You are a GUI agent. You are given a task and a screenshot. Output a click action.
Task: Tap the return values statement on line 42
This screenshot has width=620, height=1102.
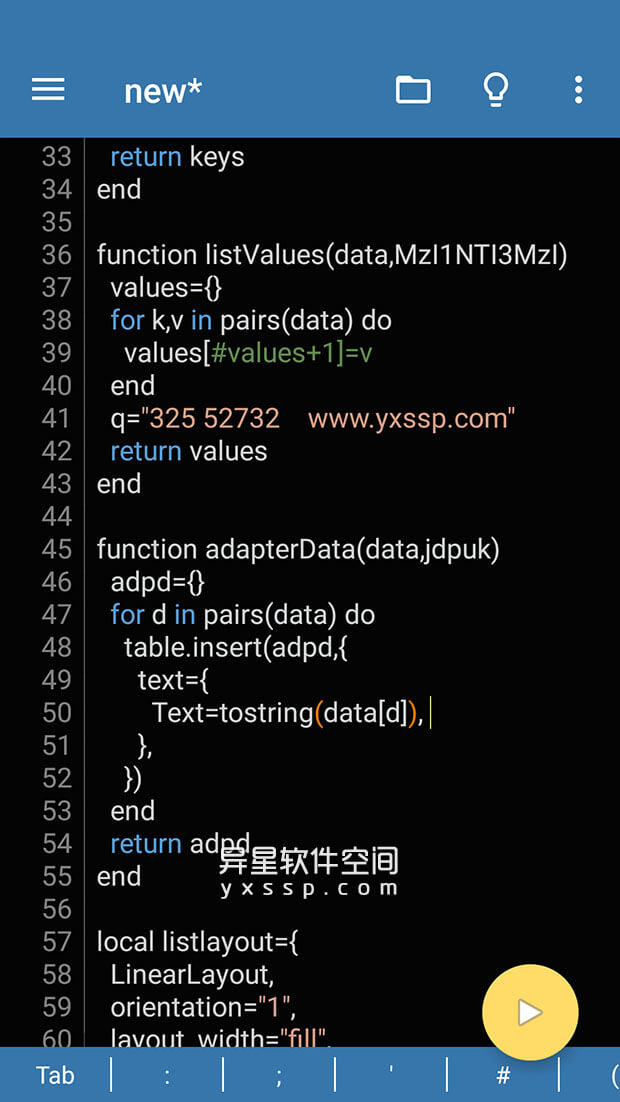188,451
